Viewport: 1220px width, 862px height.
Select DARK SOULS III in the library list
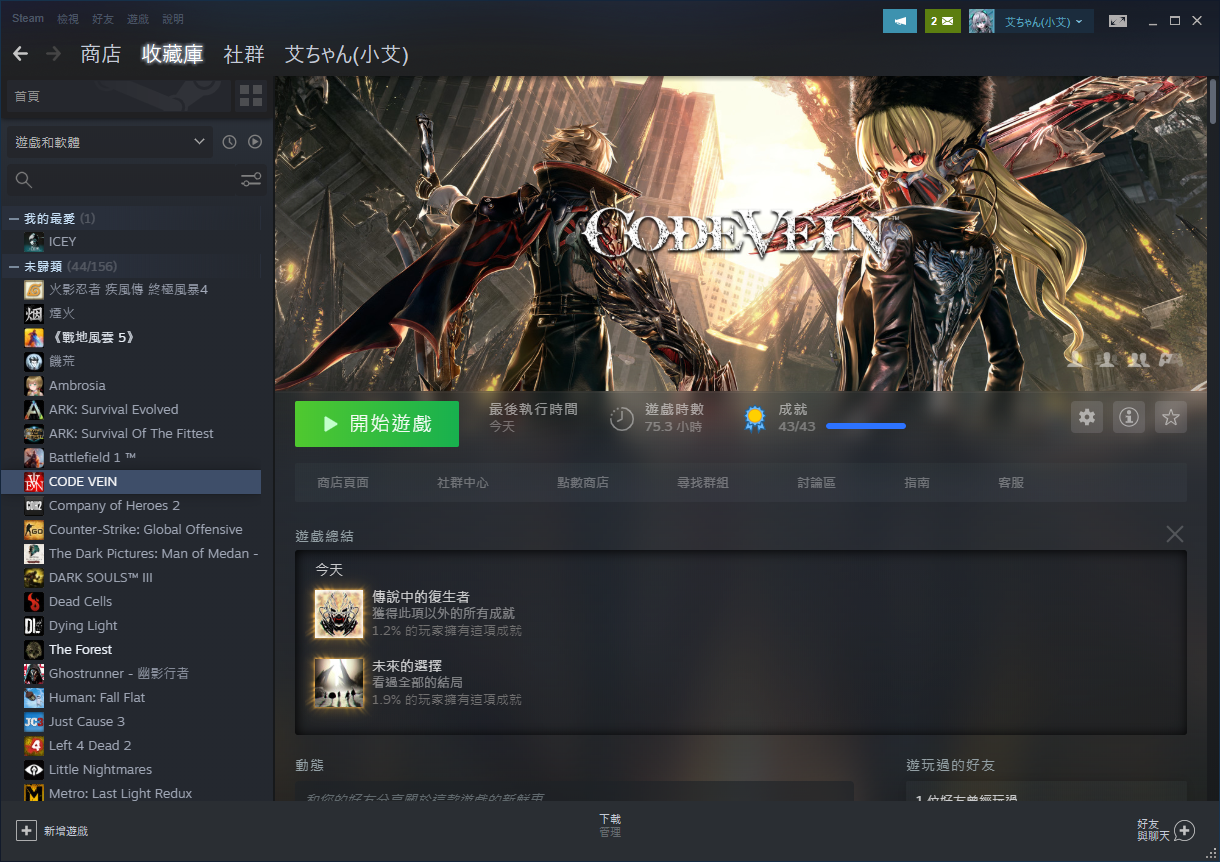(x=100, y=578)
